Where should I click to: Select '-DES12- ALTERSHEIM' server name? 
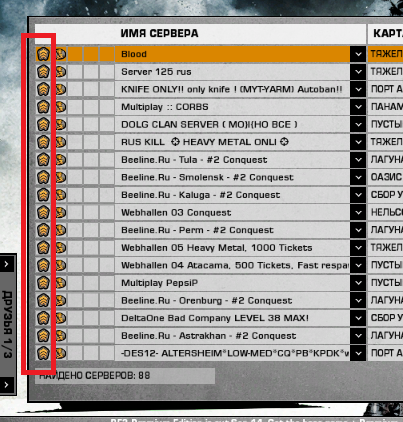(x=235, y=353)
